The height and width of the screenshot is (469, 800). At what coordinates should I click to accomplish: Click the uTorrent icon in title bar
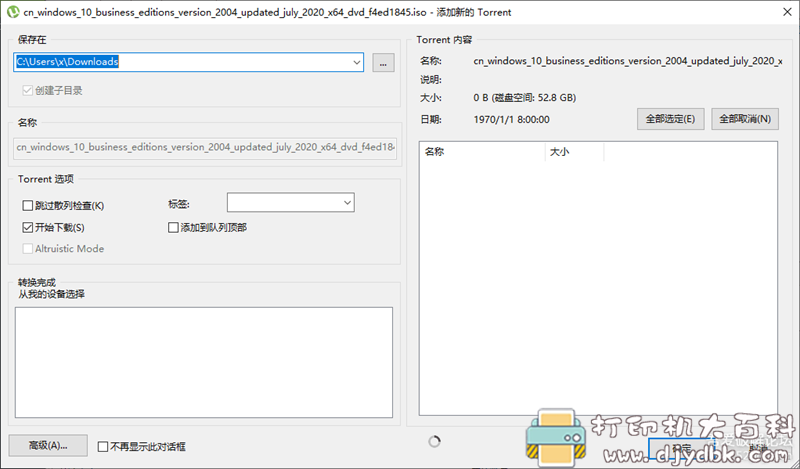(x=13, y=12)
